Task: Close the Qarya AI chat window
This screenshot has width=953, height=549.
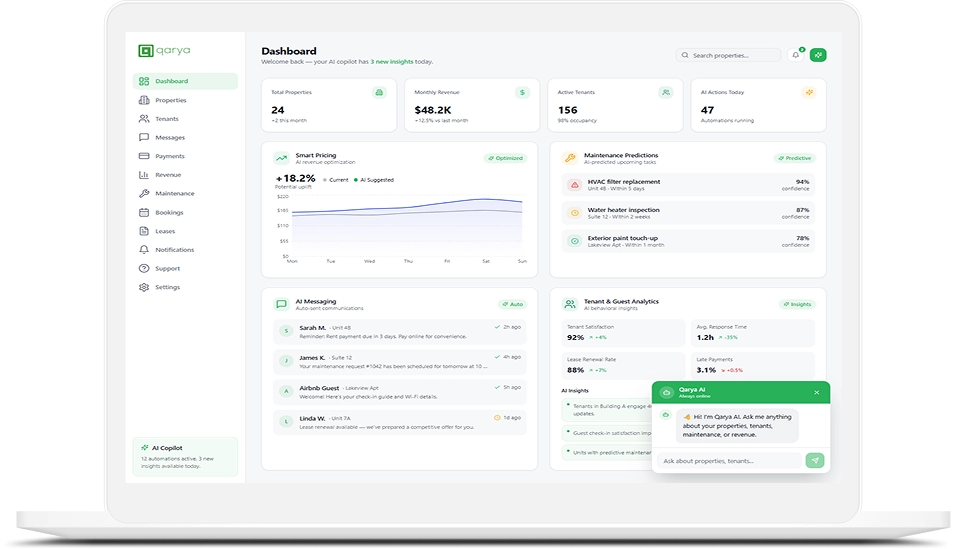Action: click(x=816, y=392)
